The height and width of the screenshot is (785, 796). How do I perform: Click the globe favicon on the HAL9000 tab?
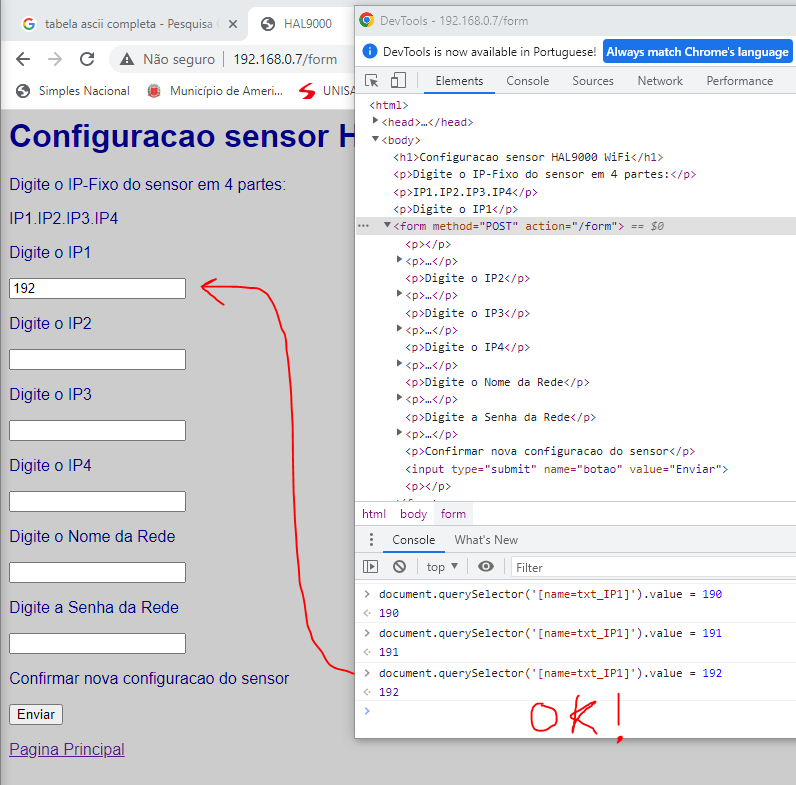click(x=268, y=24)
